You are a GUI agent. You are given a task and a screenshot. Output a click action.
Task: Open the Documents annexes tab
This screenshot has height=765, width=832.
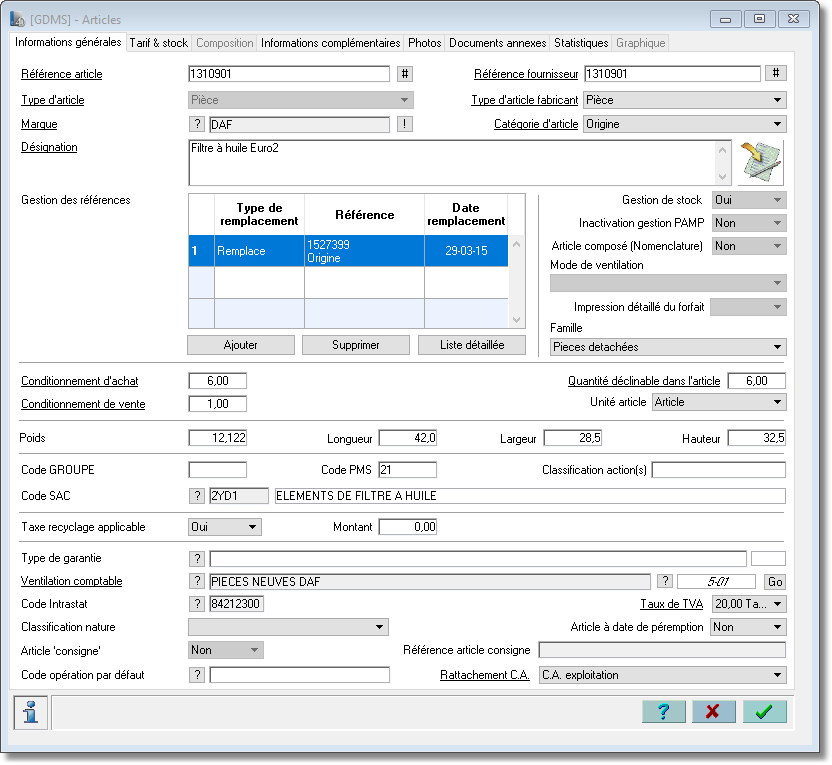click(497, 43)
